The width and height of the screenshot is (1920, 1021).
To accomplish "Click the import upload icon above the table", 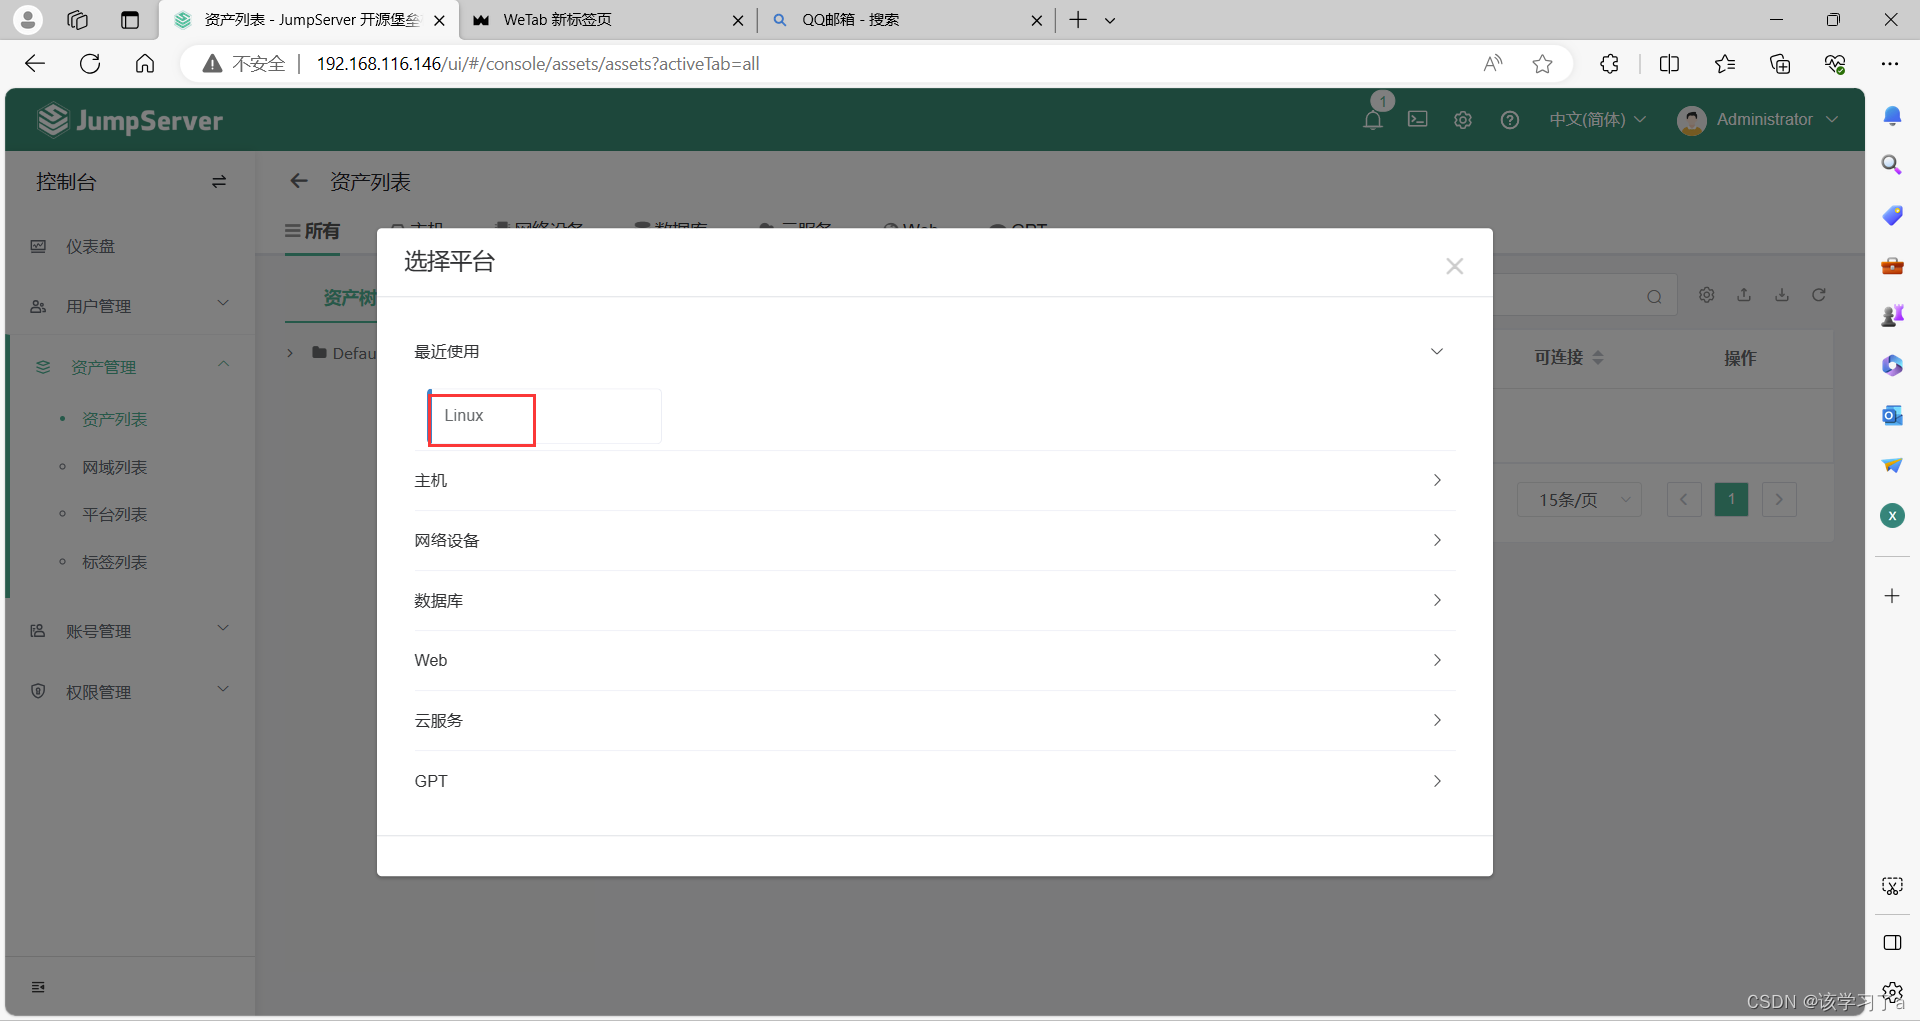I will (x=1744, y=295).
